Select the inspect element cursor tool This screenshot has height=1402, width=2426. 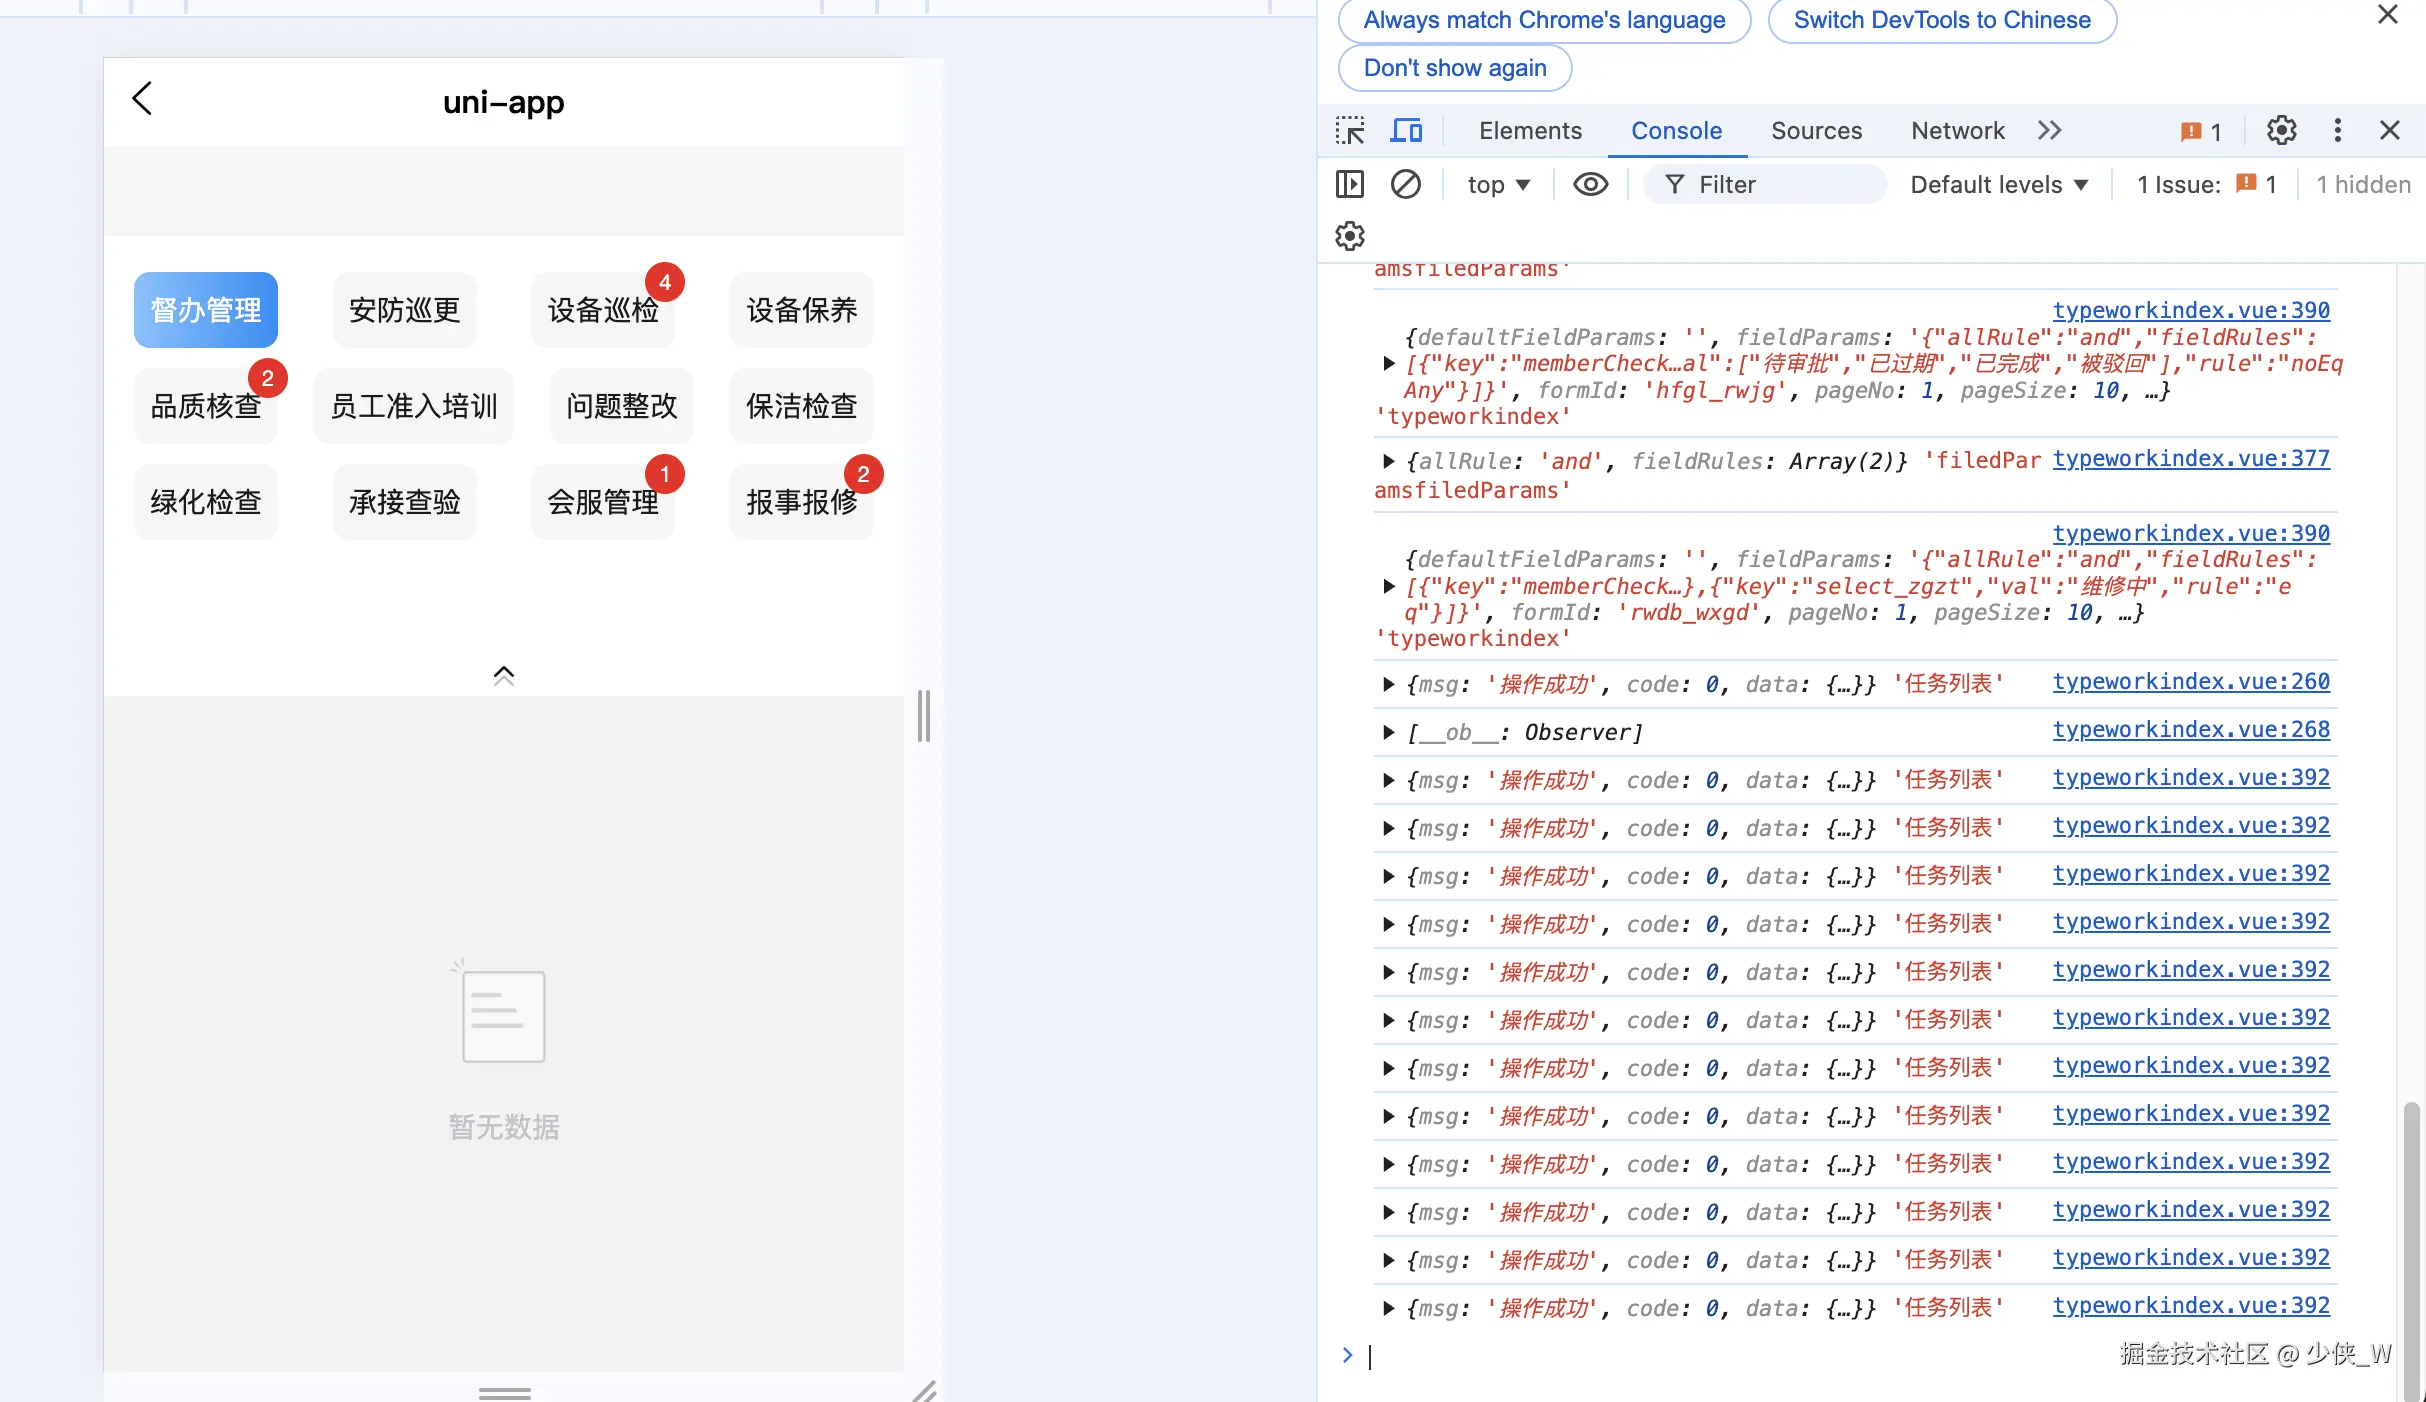tap(1350, 130)
